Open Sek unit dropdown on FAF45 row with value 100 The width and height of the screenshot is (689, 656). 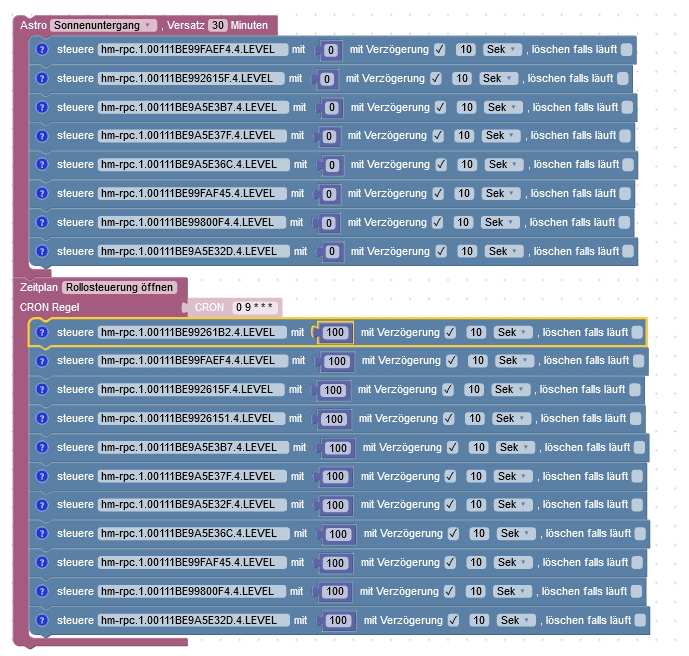point(513,563)
